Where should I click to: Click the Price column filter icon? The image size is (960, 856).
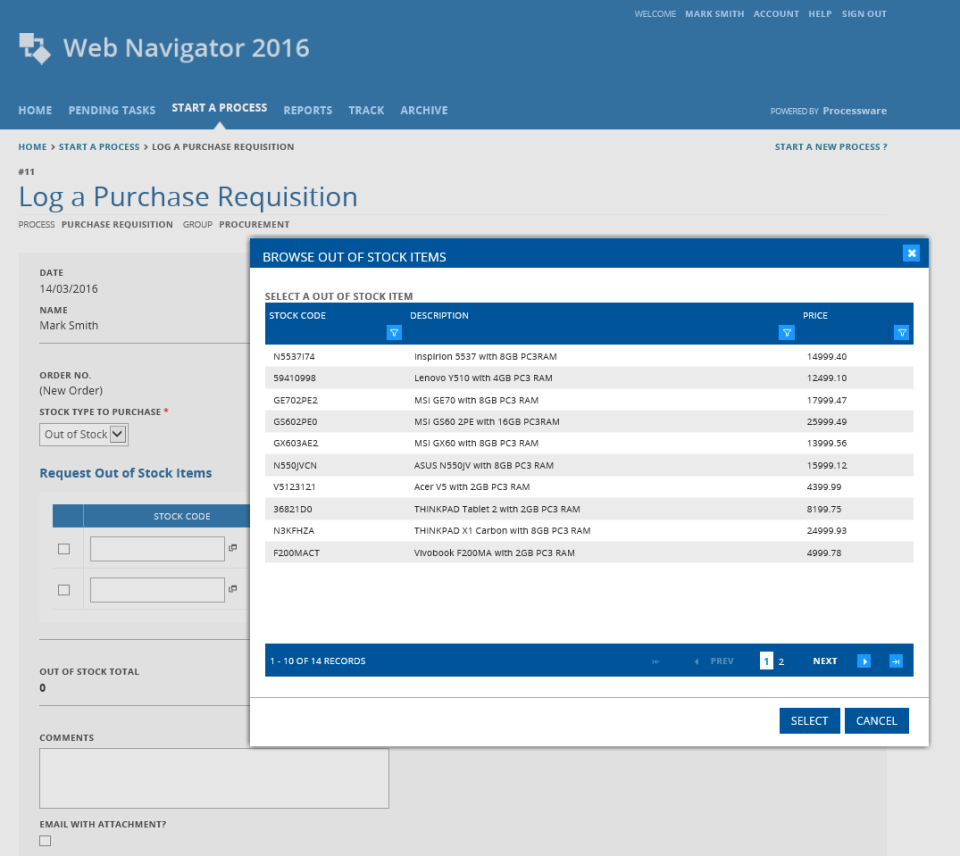[x=901, y=333]
